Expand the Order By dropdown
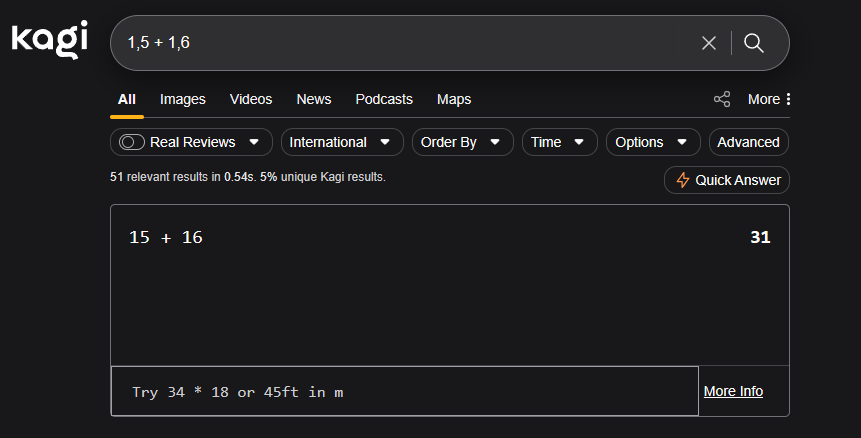The image size is (861, 438). 462,142
